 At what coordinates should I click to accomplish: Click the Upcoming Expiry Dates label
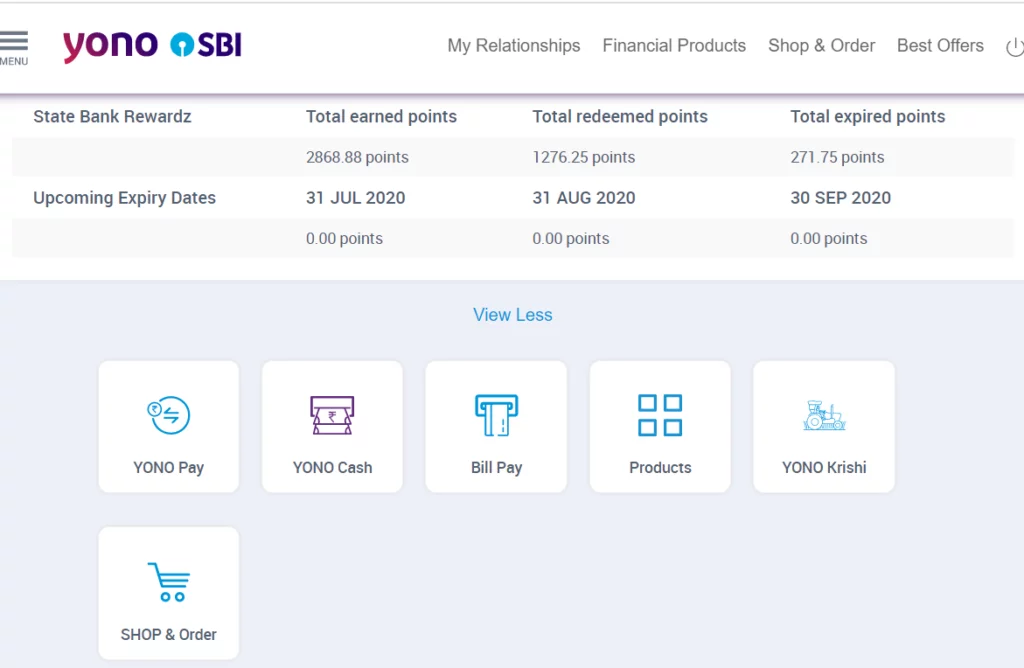125,198
